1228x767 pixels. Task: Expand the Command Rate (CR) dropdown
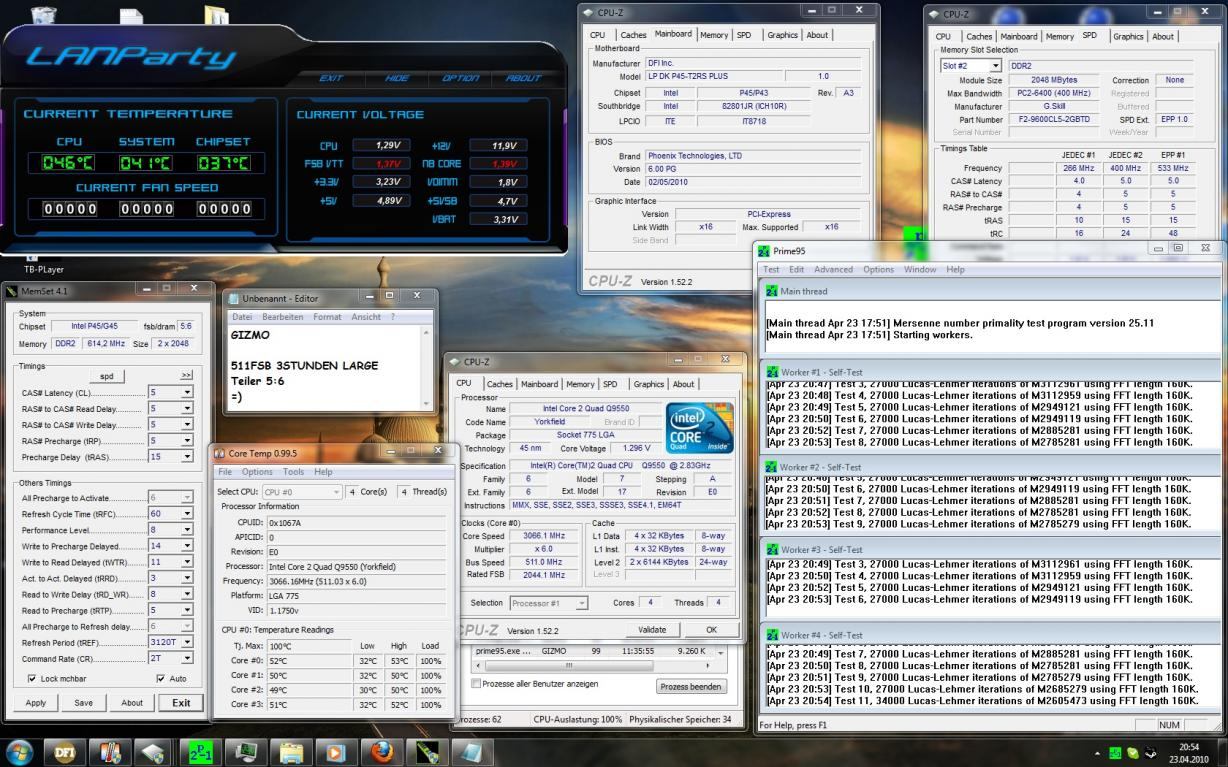187,658
